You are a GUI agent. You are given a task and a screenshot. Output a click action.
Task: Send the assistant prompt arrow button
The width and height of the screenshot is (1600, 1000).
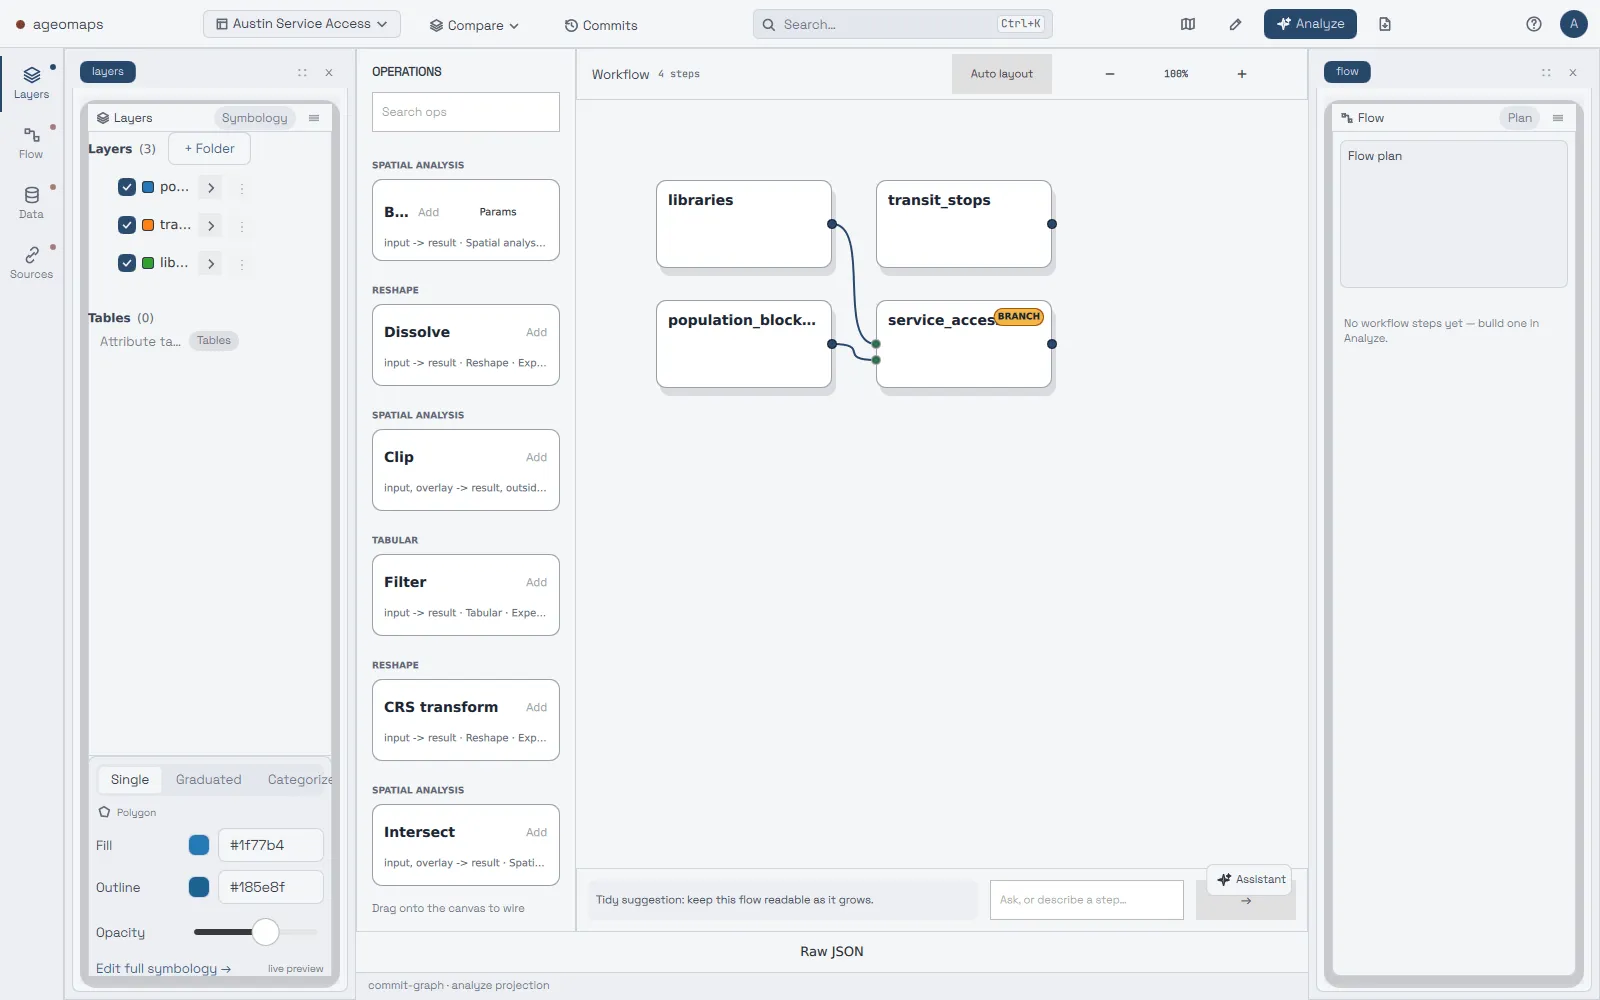click(1246, 901)
